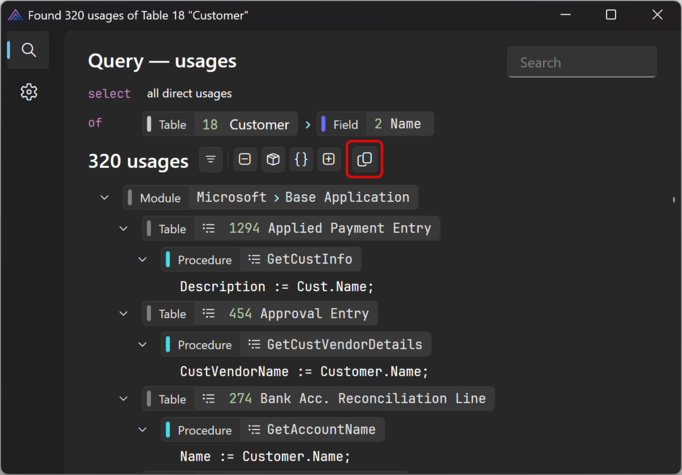Collapse the GetCustVendorDetails procedure node
The image size is (682, 475).
tap(143, 345)
